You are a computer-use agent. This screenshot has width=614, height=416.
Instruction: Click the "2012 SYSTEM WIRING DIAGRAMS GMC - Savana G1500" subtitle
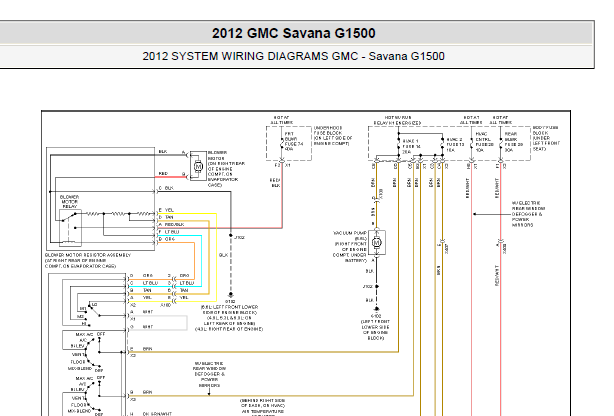point(293,56)
